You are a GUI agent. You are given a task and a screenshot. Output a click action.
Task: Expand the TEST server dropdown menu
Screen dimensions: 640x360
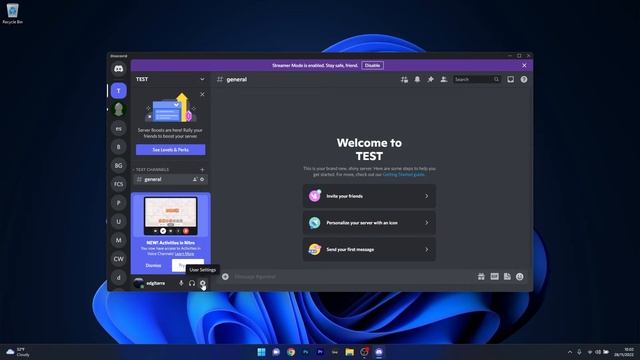coord(202,79)
